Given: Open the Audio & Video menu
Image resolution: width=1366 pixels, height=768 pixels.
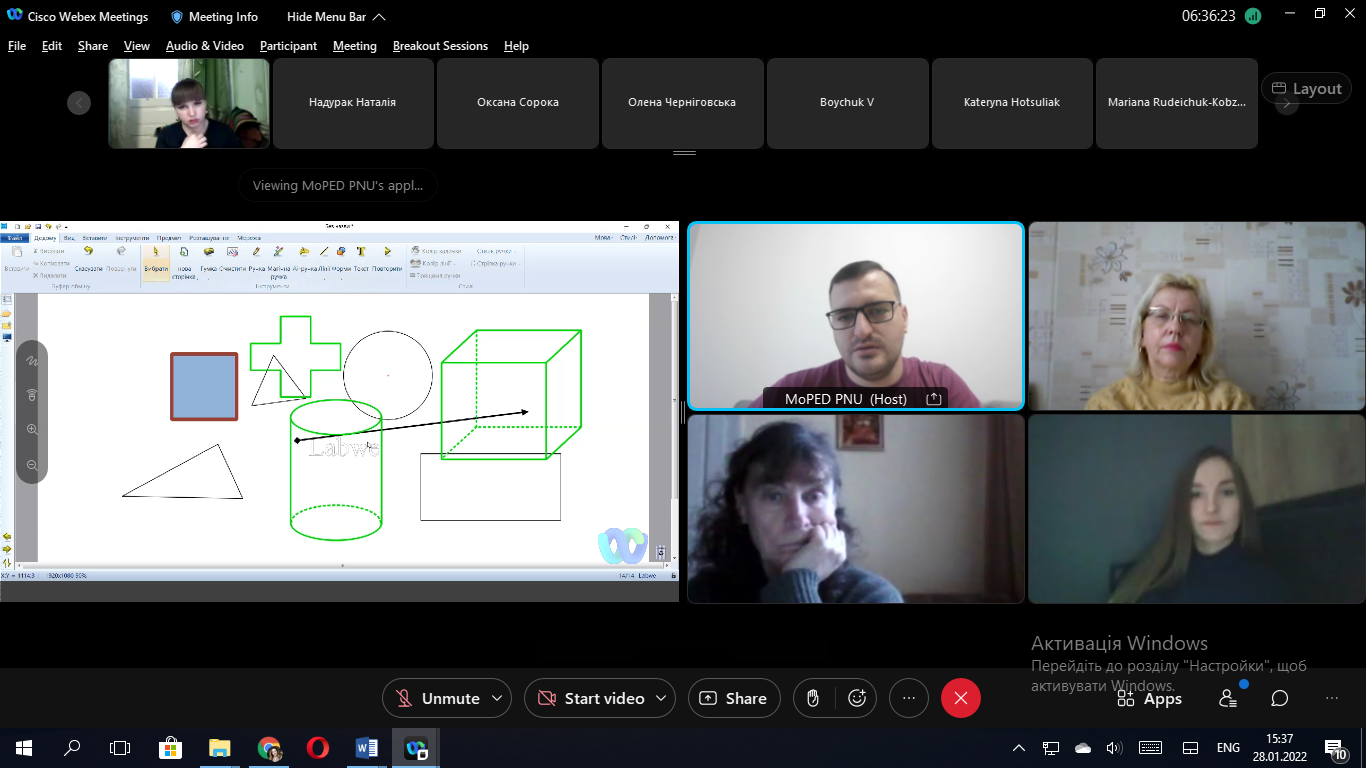Looking at the screenshot, I should (x=204, y=46).
